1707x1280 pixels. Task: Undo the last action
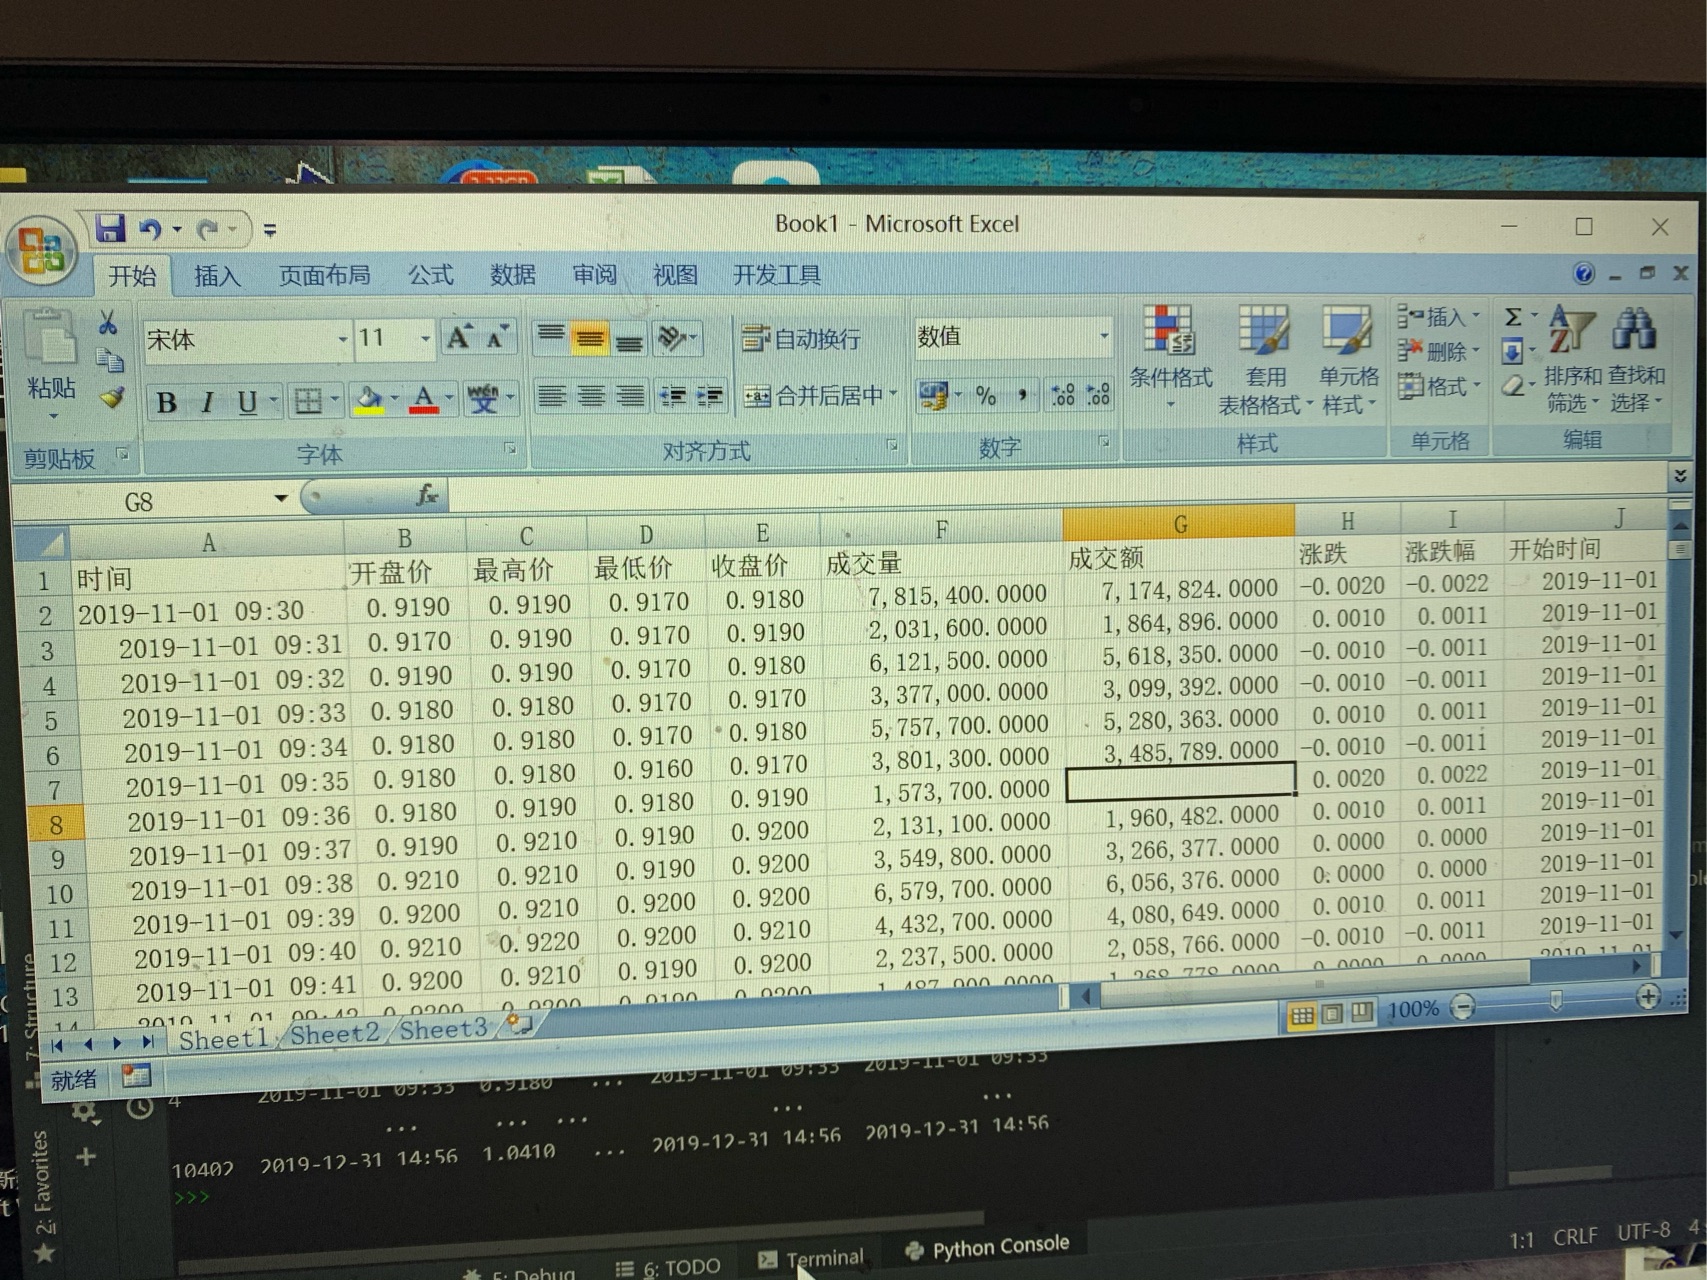(151, 230)
